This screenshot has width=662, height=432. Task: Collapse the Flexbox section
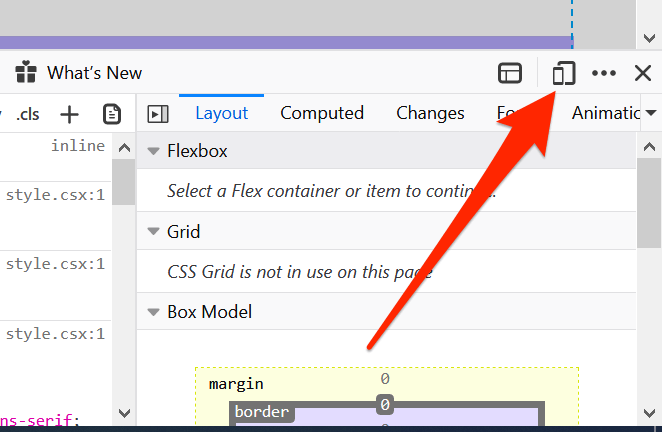[x=154, y=152]
